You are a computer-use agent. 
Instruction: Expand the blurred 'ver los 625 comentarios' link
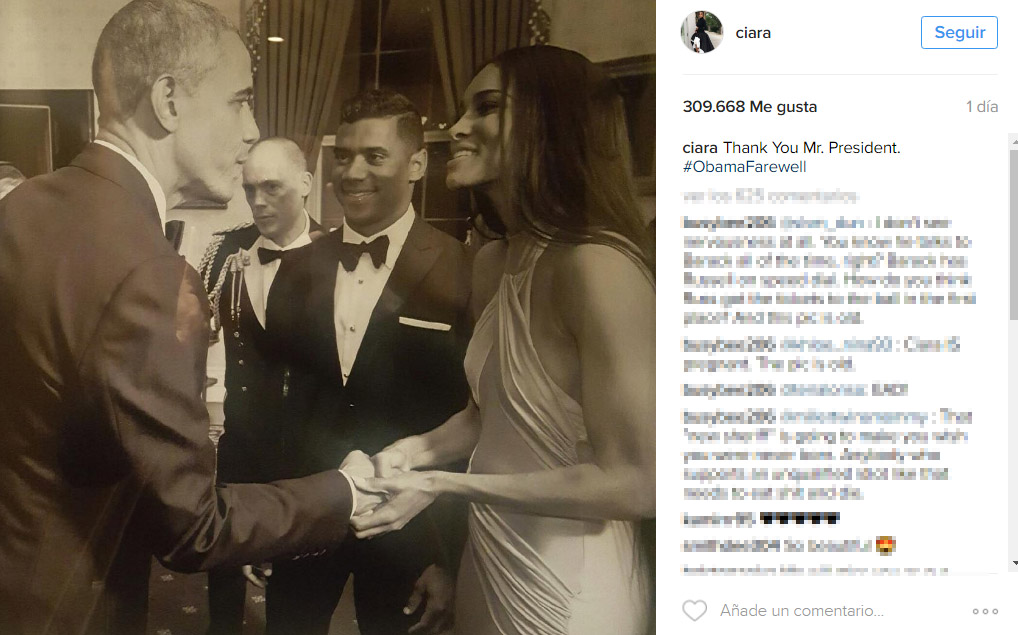[x=770, y=195]
